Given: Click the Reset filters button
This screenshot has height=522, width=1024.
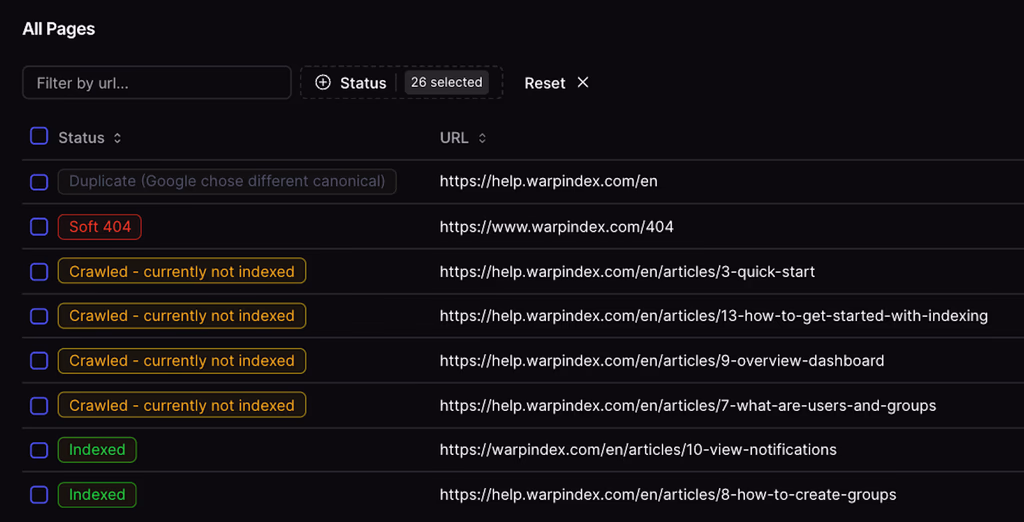Looking at the screenshot, I should click(x=556, y=82).
